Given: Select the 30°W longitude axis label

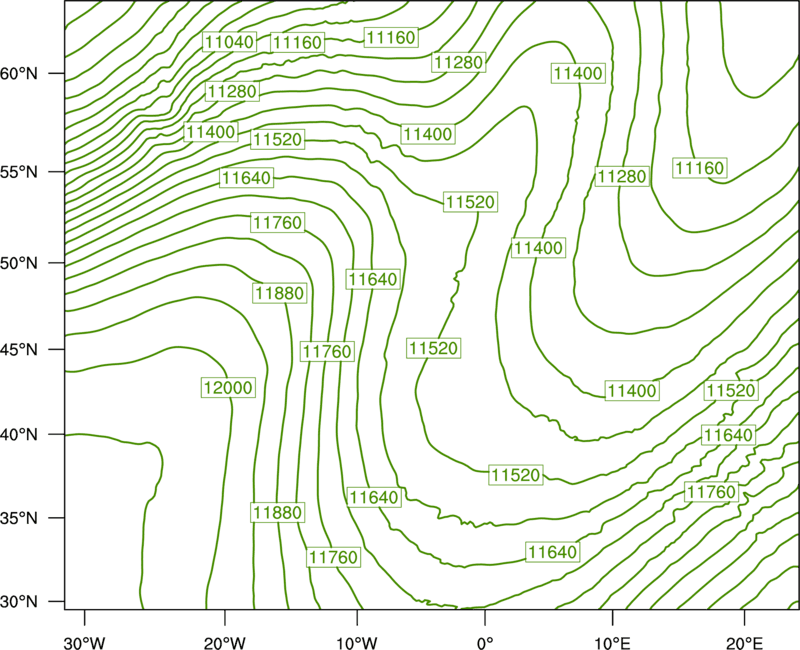Looking at the screenshot, I should click(x=84, y=643).
